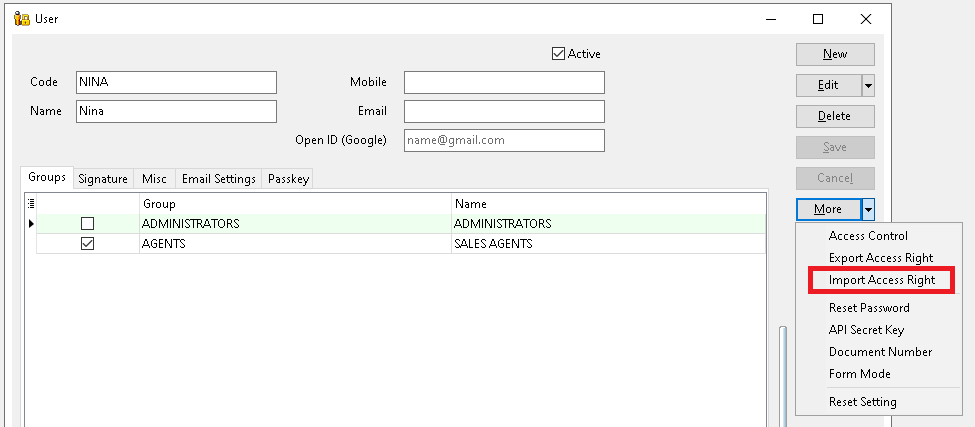Select Import Access Right menu entry
The height and width of the screenshot is (427, 975).
881,280
